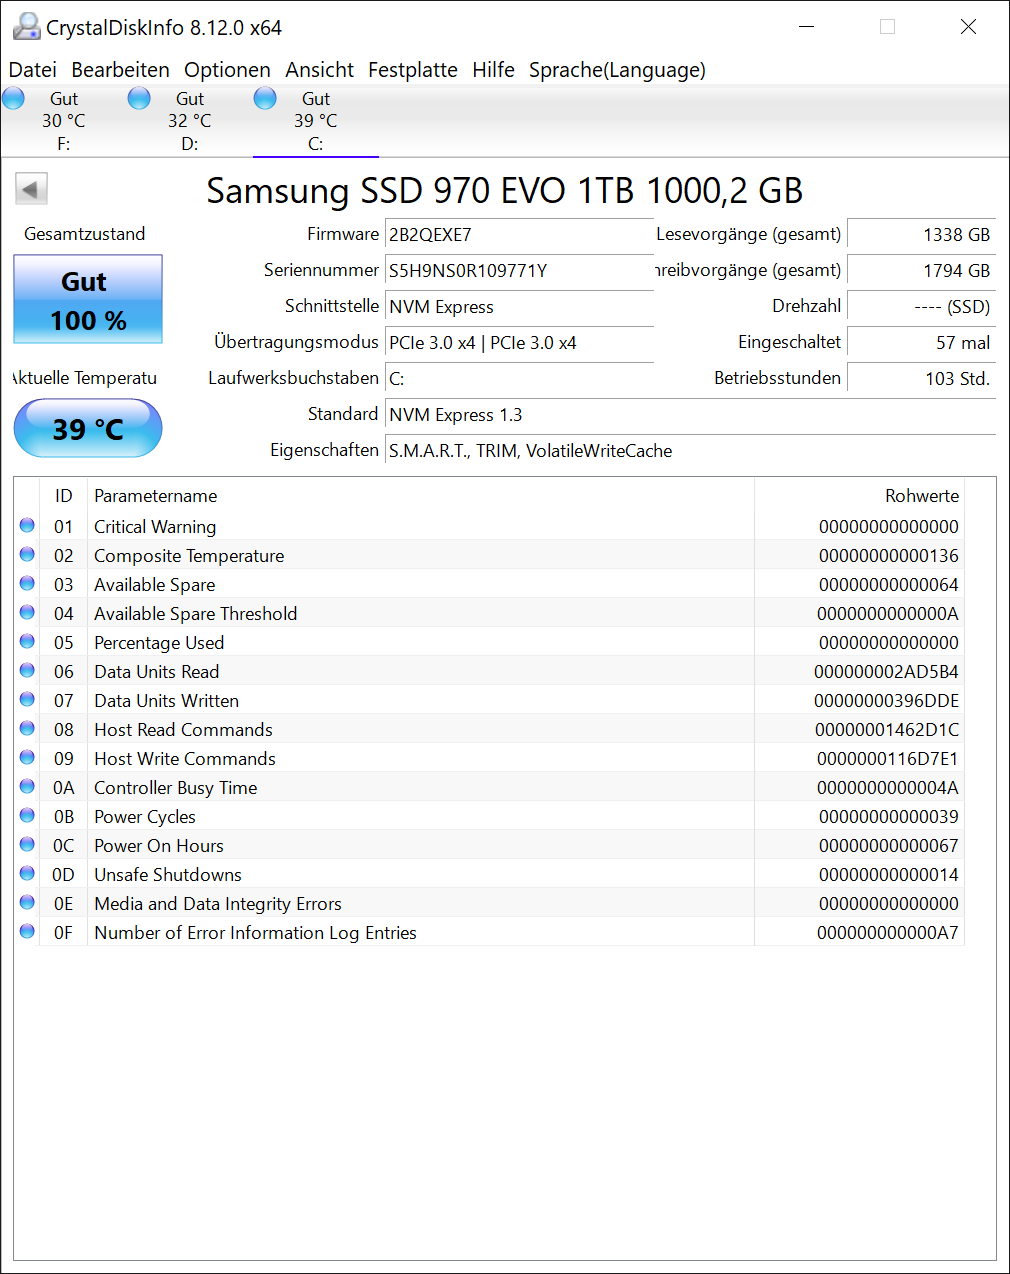1010x1274 pixels.
Task: Click the status dot for Available Spare row 03
Action: click(27, 583)
